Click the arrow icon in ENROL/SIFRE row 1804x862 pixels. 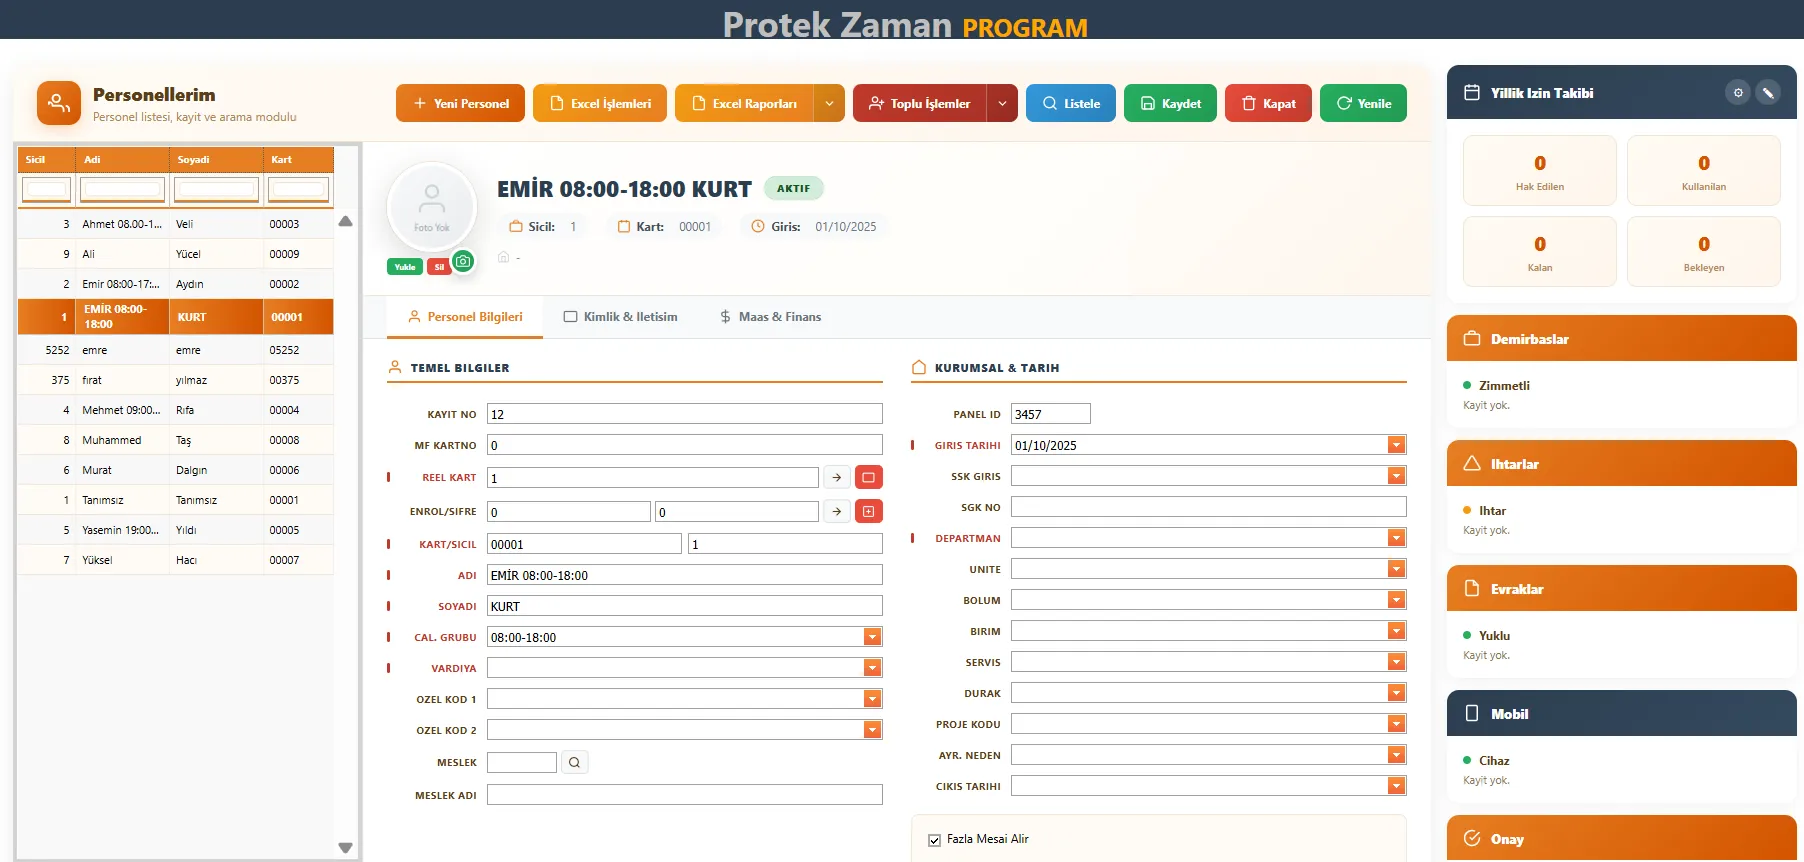[x=837, y=512]
